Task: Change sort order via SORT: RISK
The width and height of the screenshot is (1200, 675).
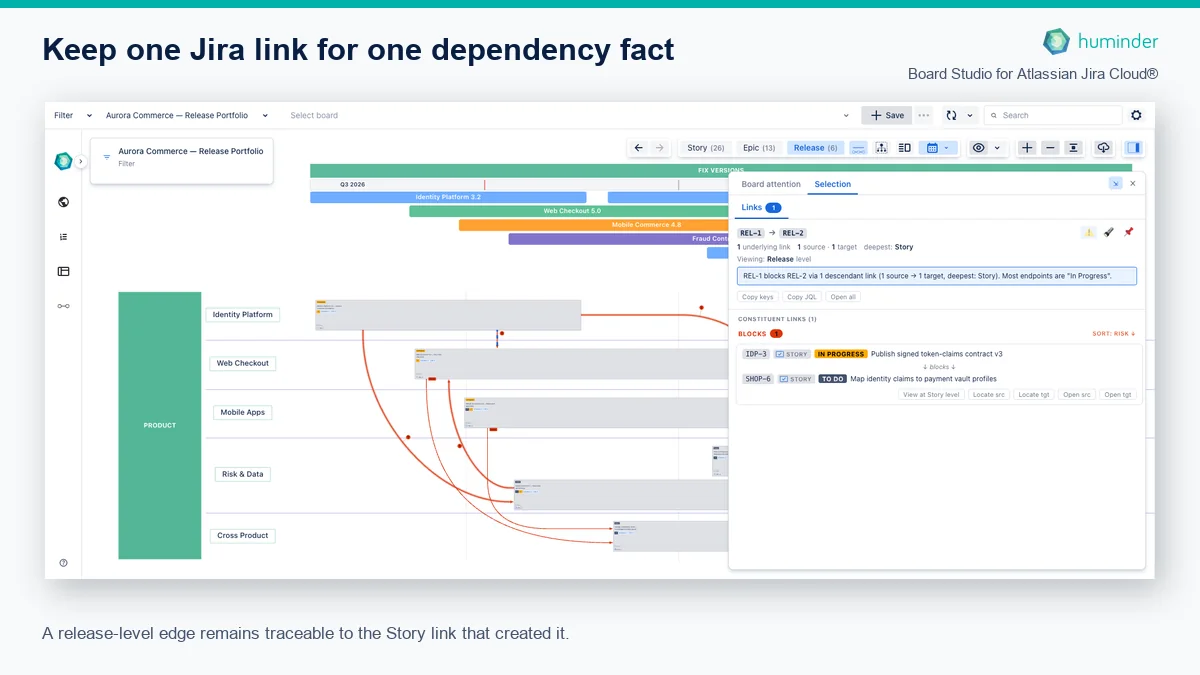Action: (1114, 334)
